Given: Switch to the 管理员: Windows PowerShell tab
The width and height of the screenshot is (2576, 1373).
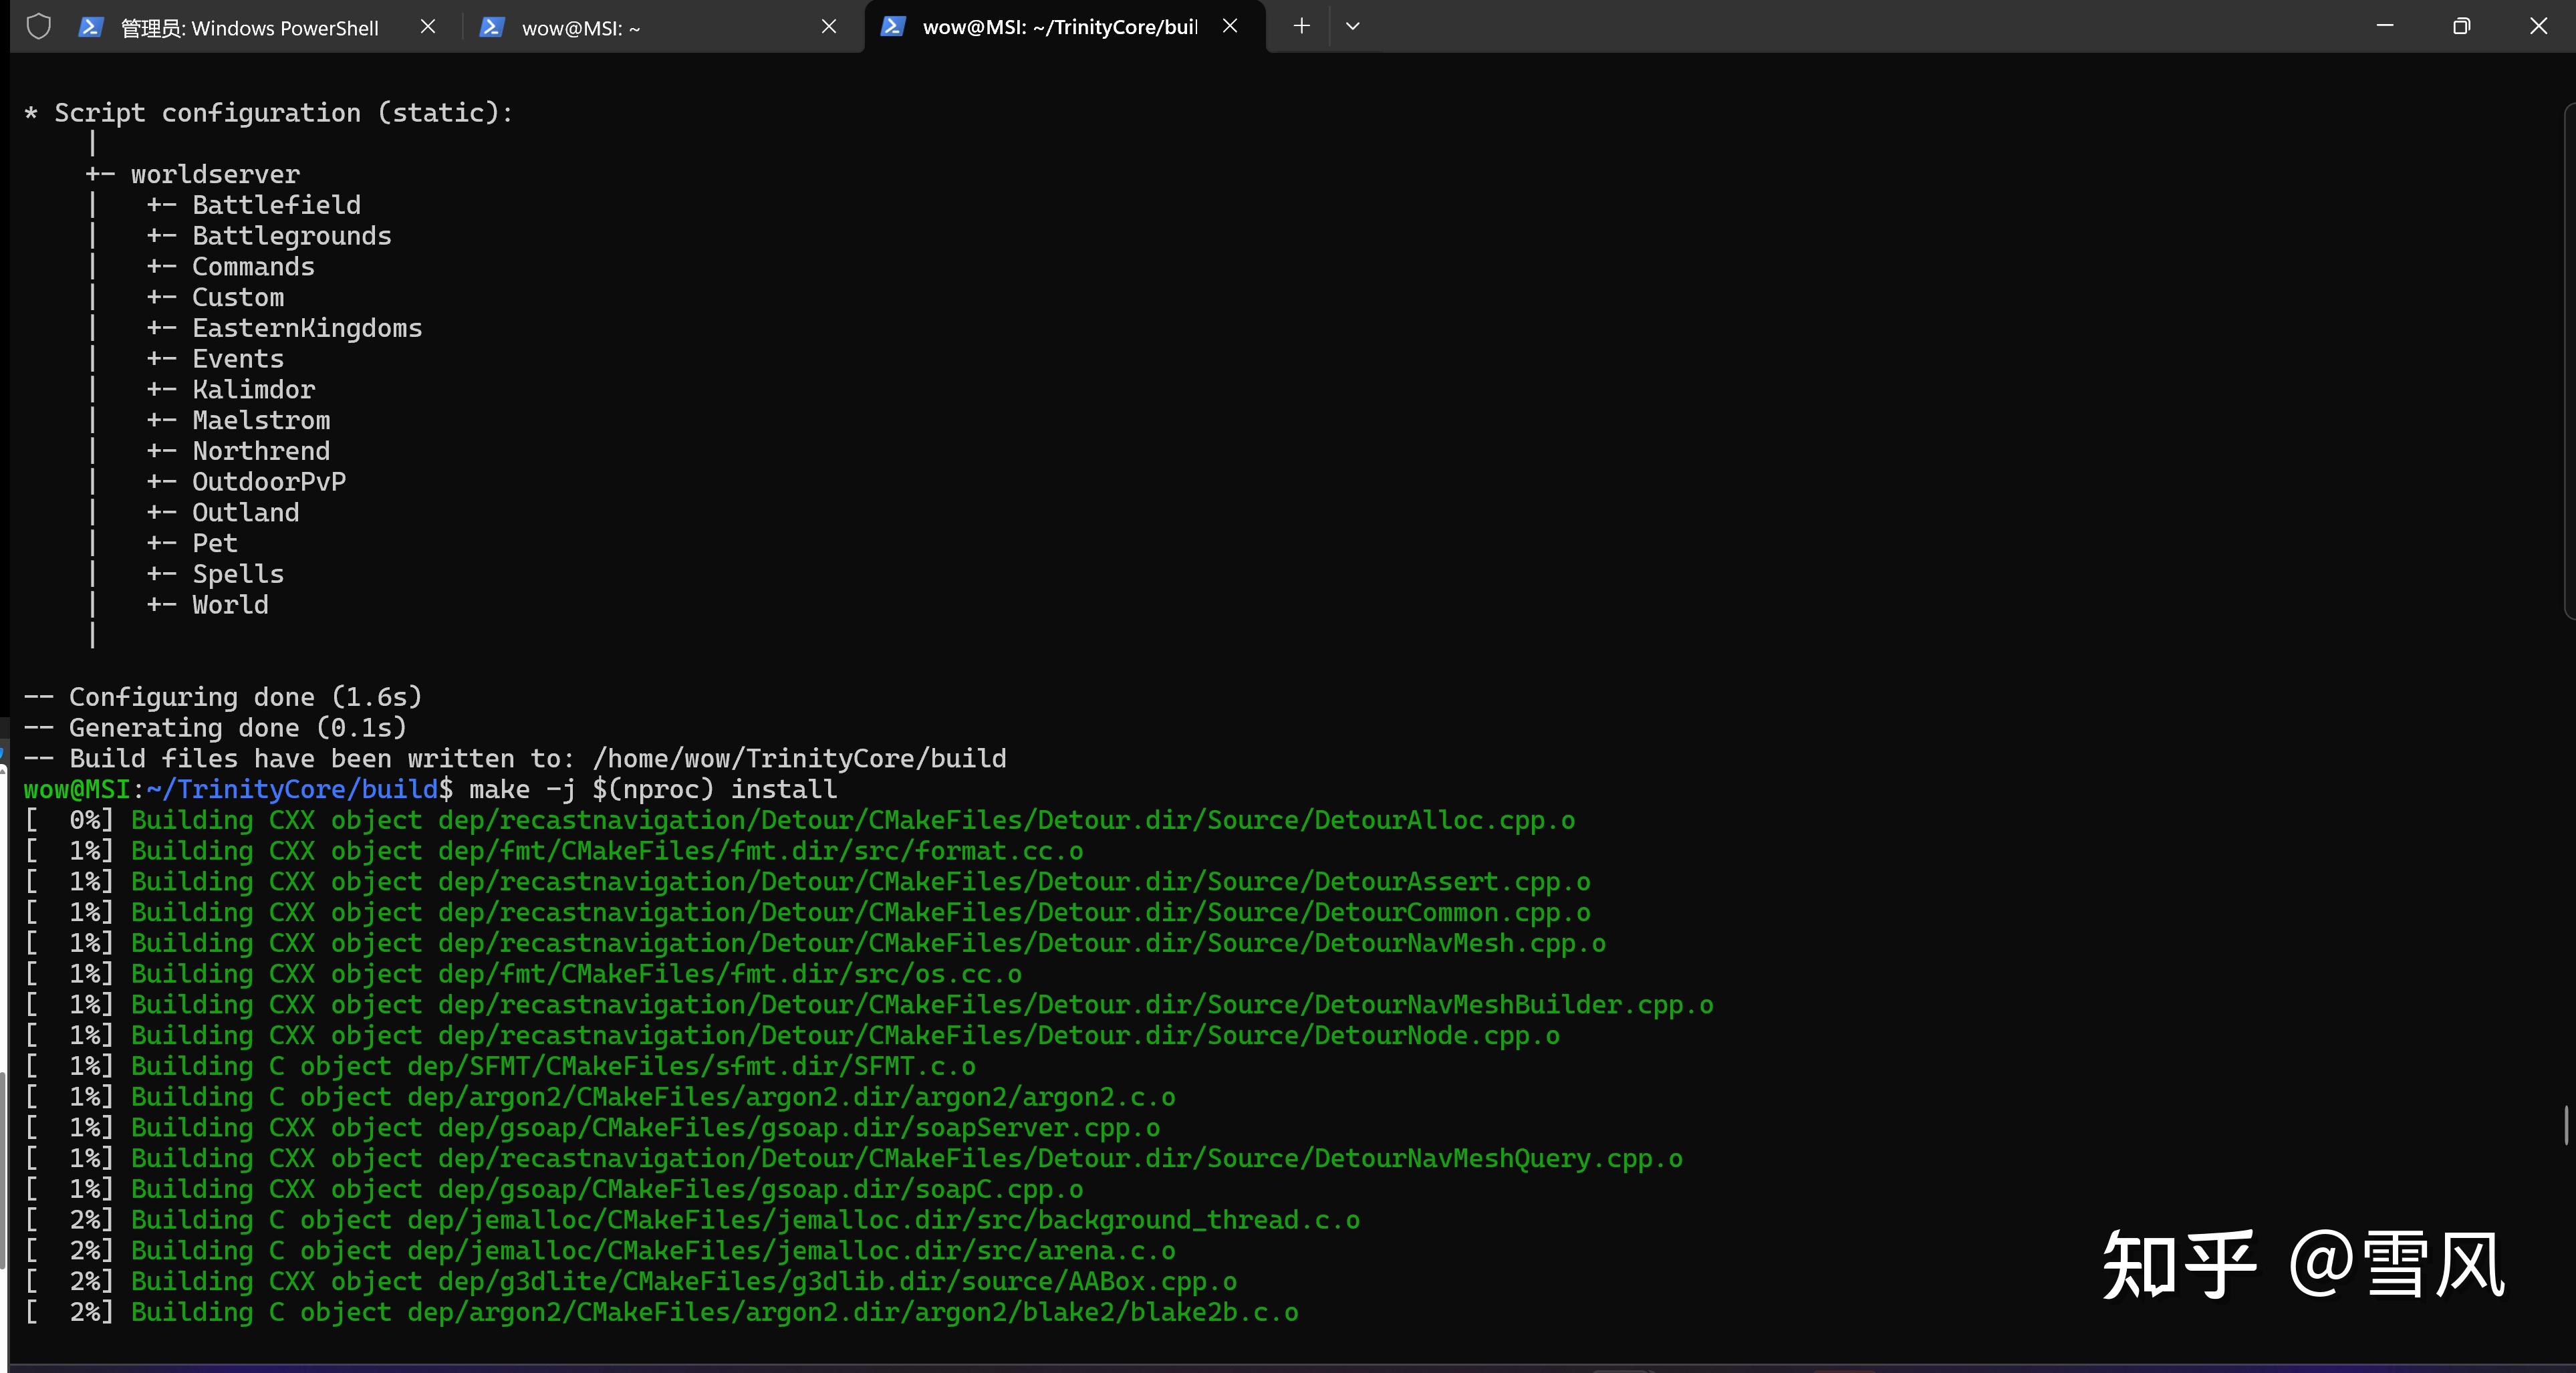Looking at the screenshot, I should click(249, 28).
